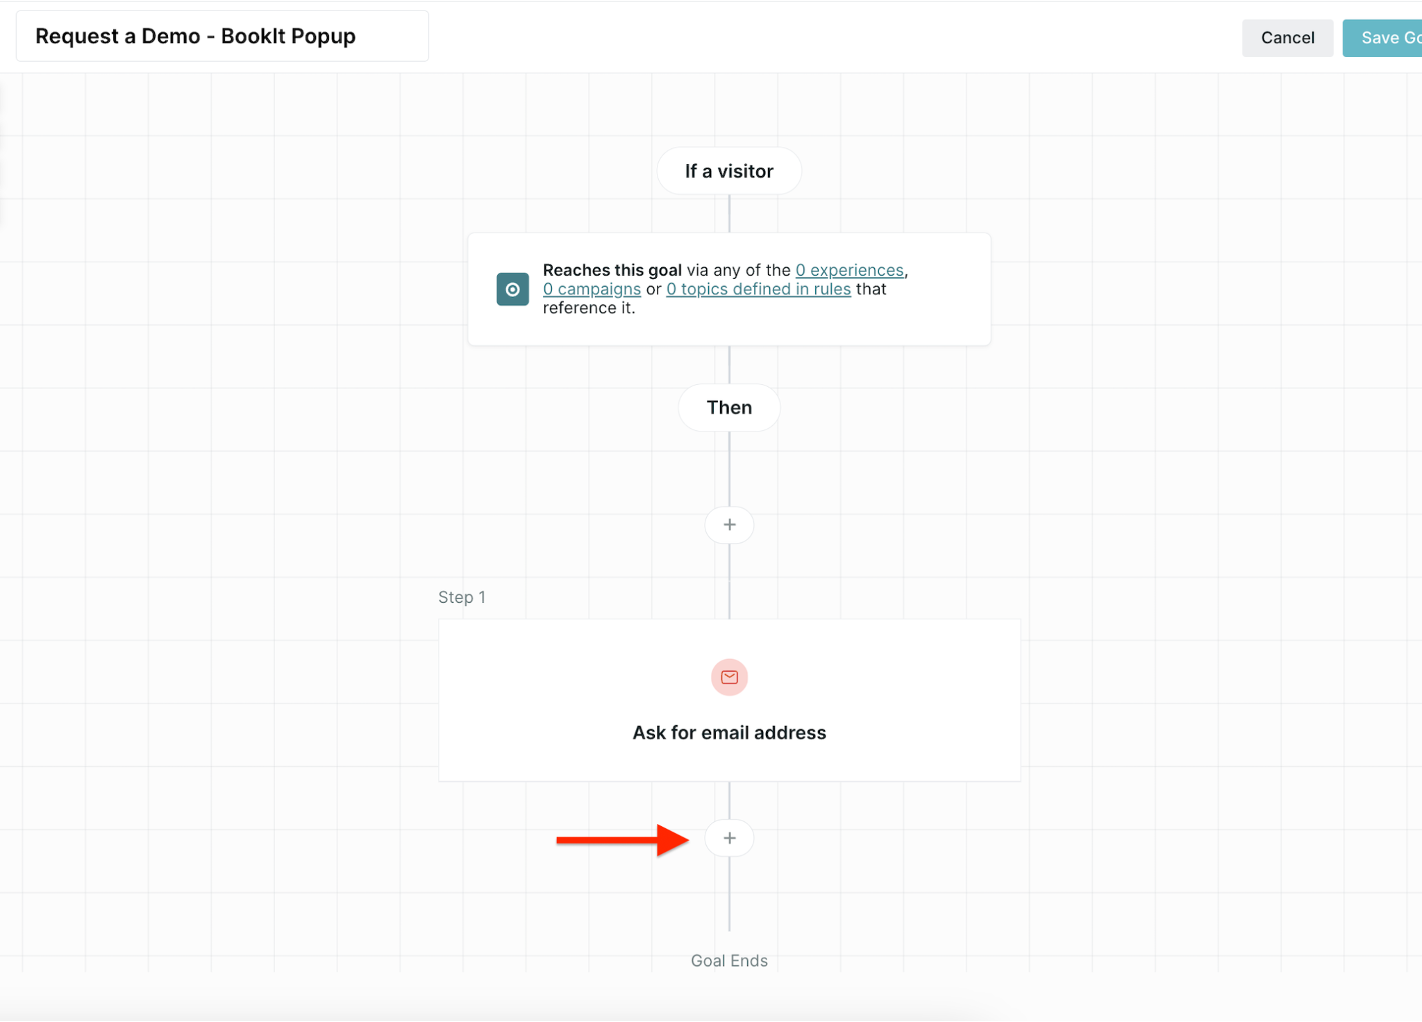Click the teal goal target icon

pos(512,289)
